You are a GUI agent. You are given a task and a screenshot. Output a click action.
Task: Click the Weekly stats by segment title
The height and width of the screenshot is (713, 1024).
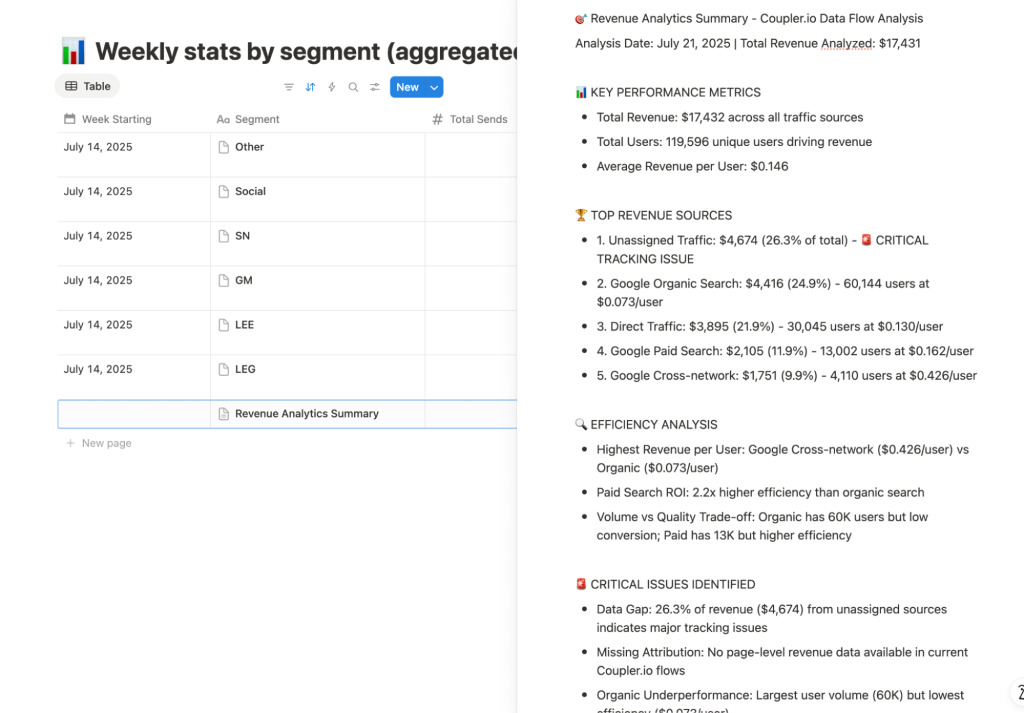click(306, 51)
